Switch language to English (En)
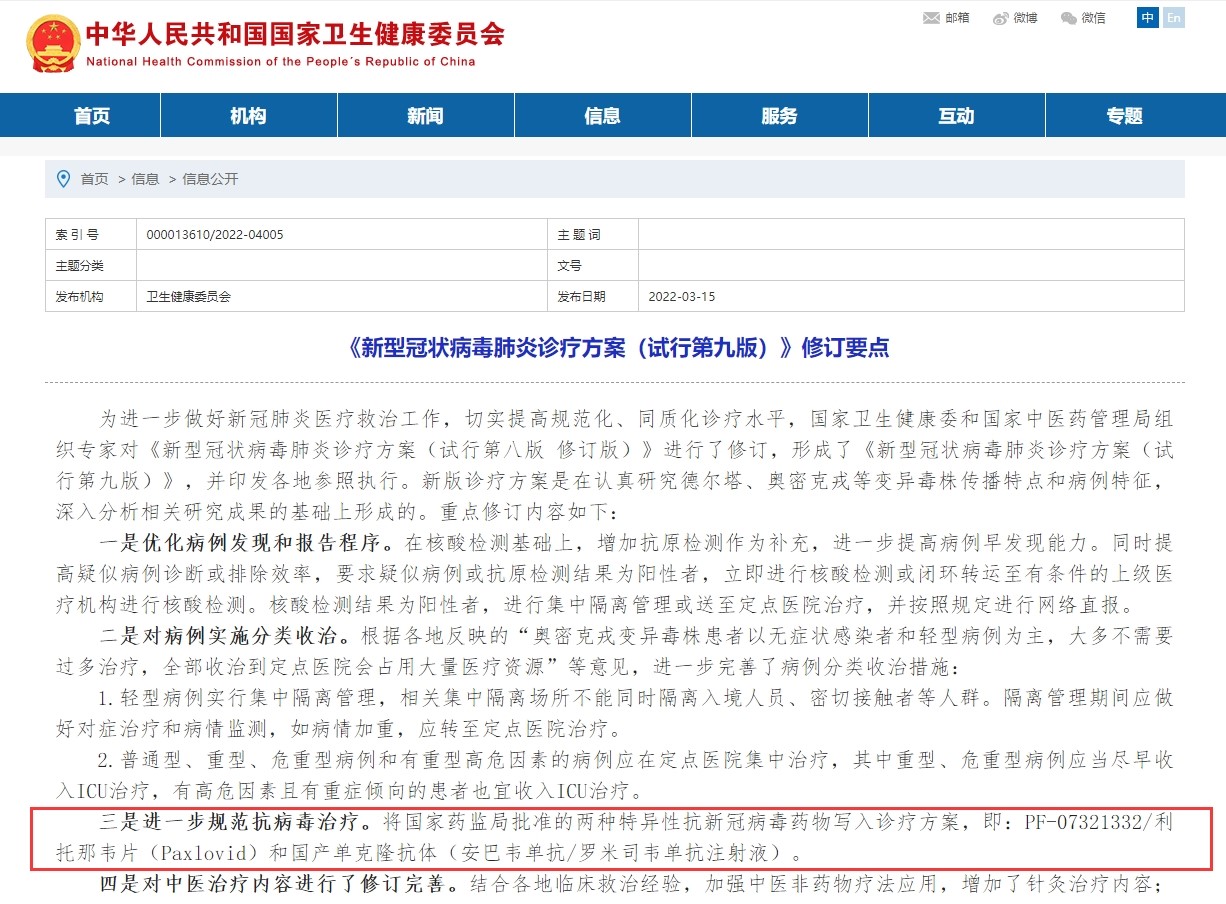The height and width of the screenshot is (904, 1226). [1173, 18]
